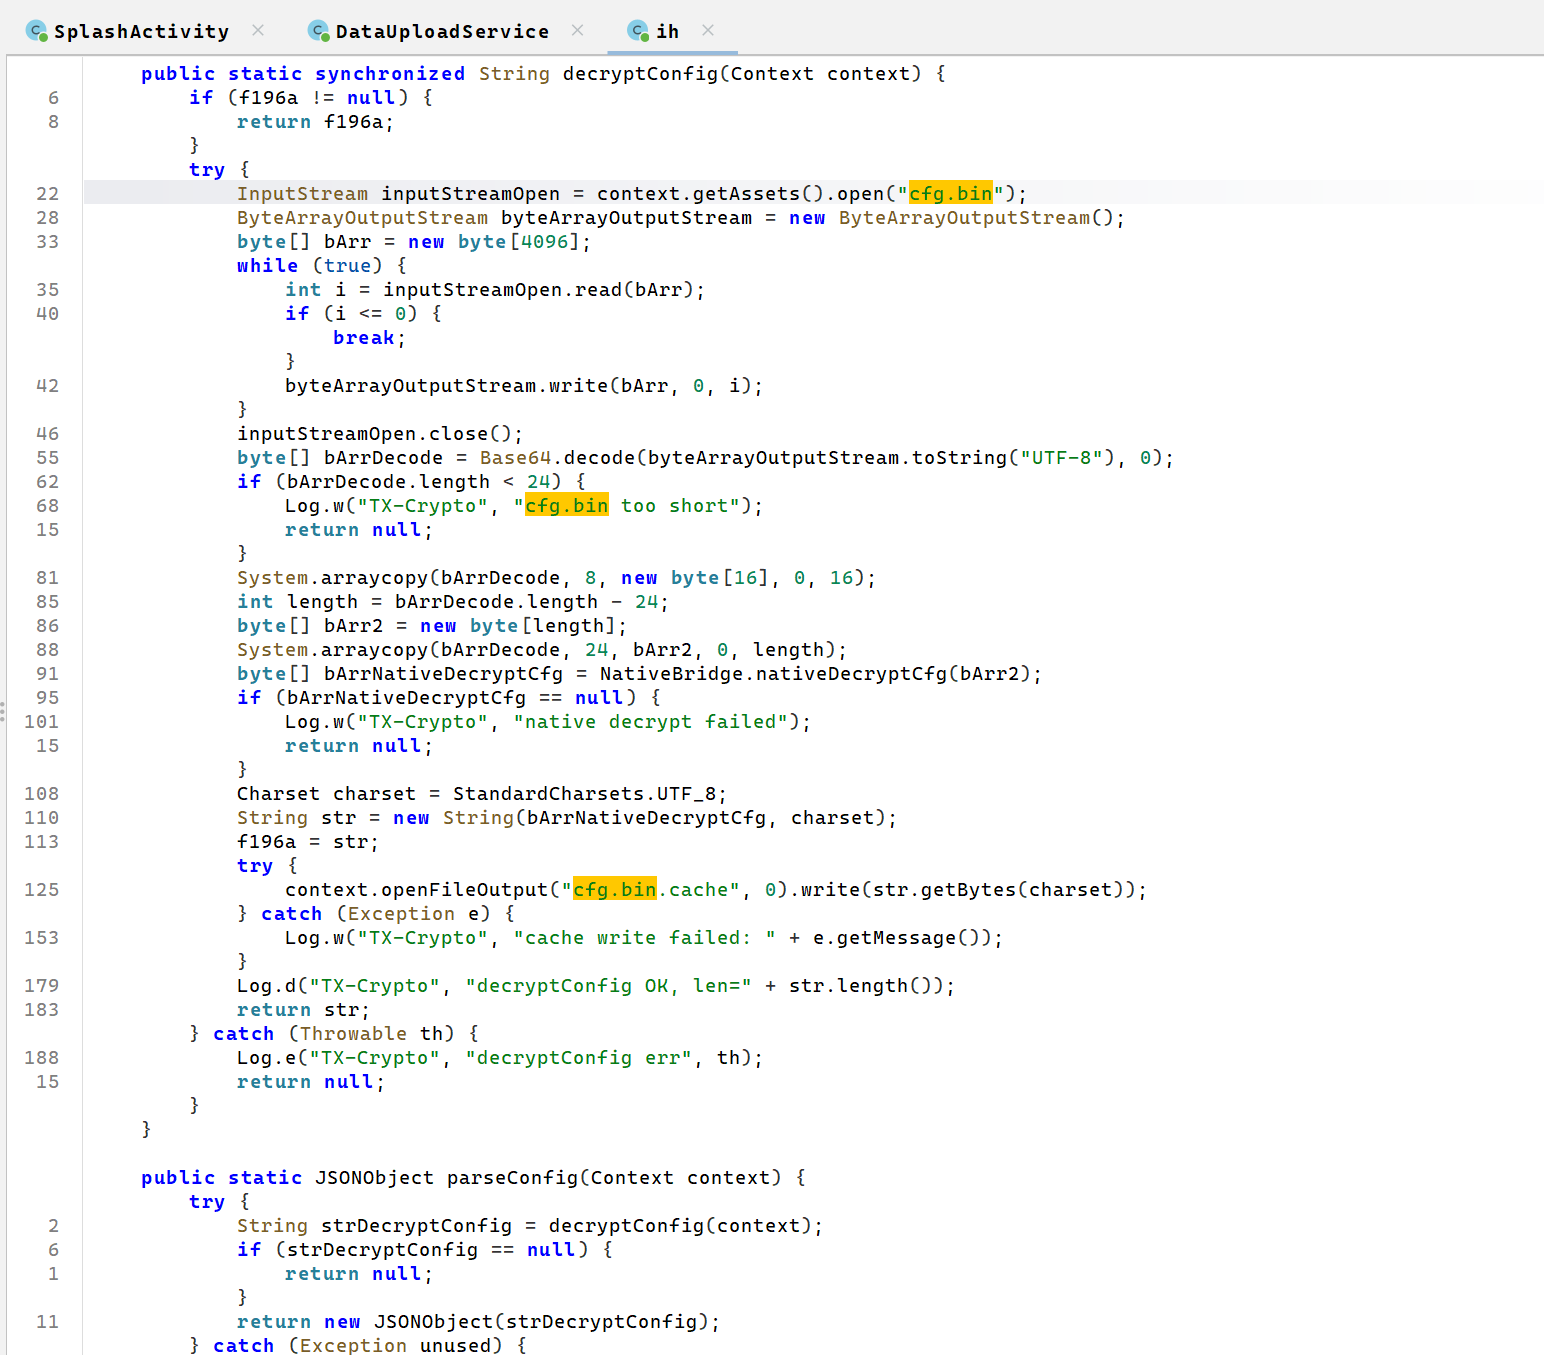Click the "cache write failed: " string

click(x=645, y=937)
